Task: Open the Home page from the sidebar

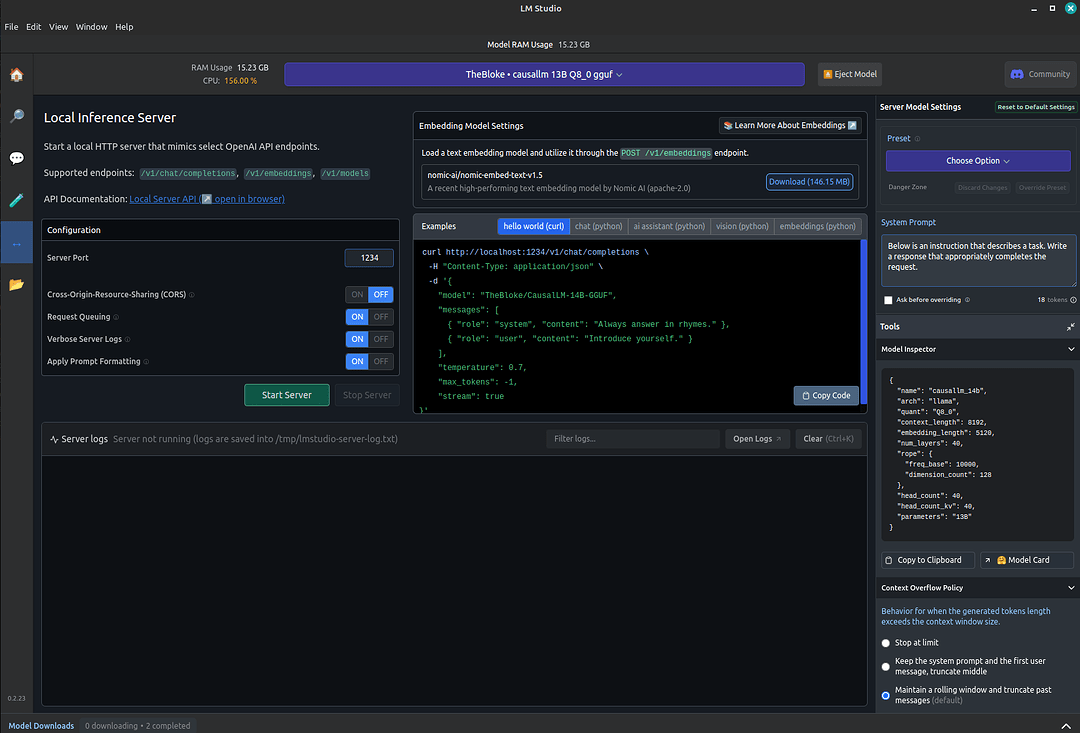Action: tap(16, 74)
